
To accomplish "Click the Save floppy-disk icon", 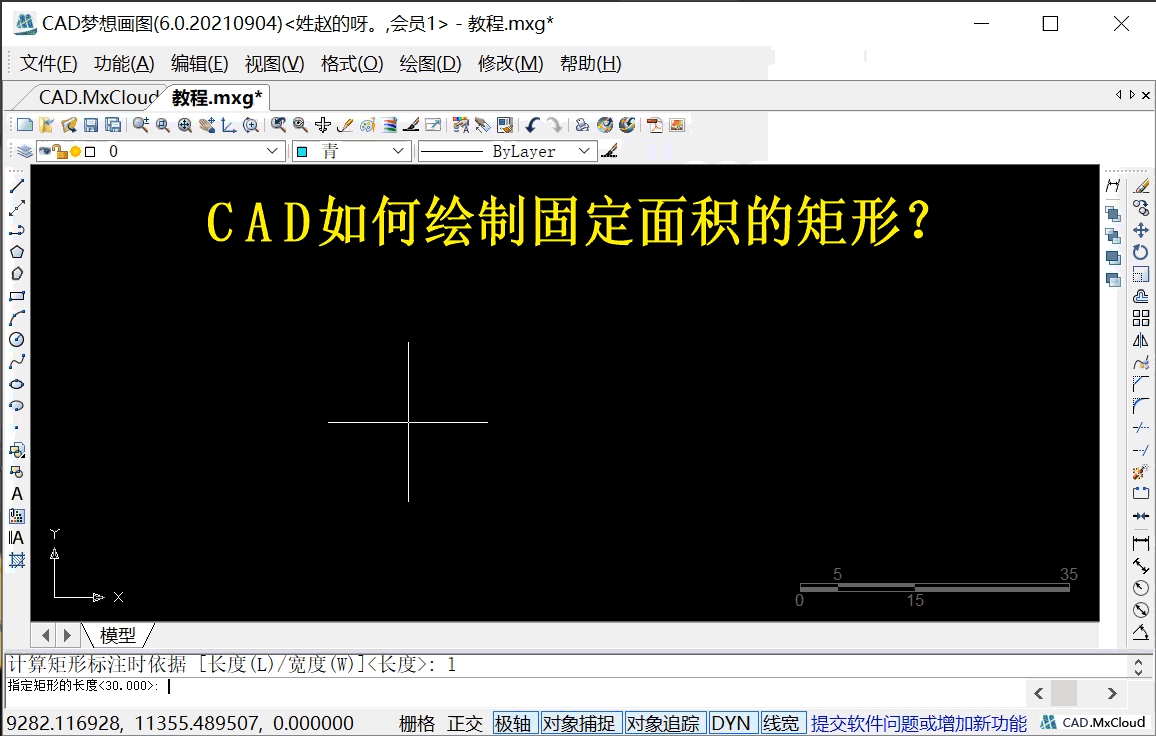I will tap(91, 125).
